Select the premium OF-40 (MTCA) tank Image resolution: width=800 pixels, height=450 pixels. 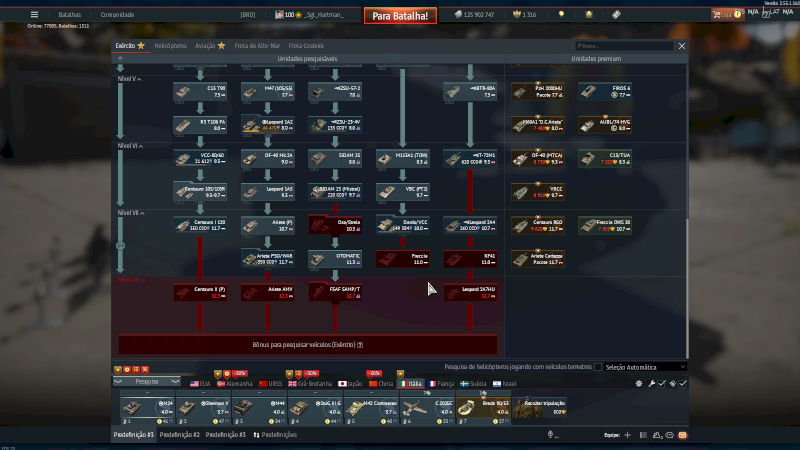coord(538,158)
